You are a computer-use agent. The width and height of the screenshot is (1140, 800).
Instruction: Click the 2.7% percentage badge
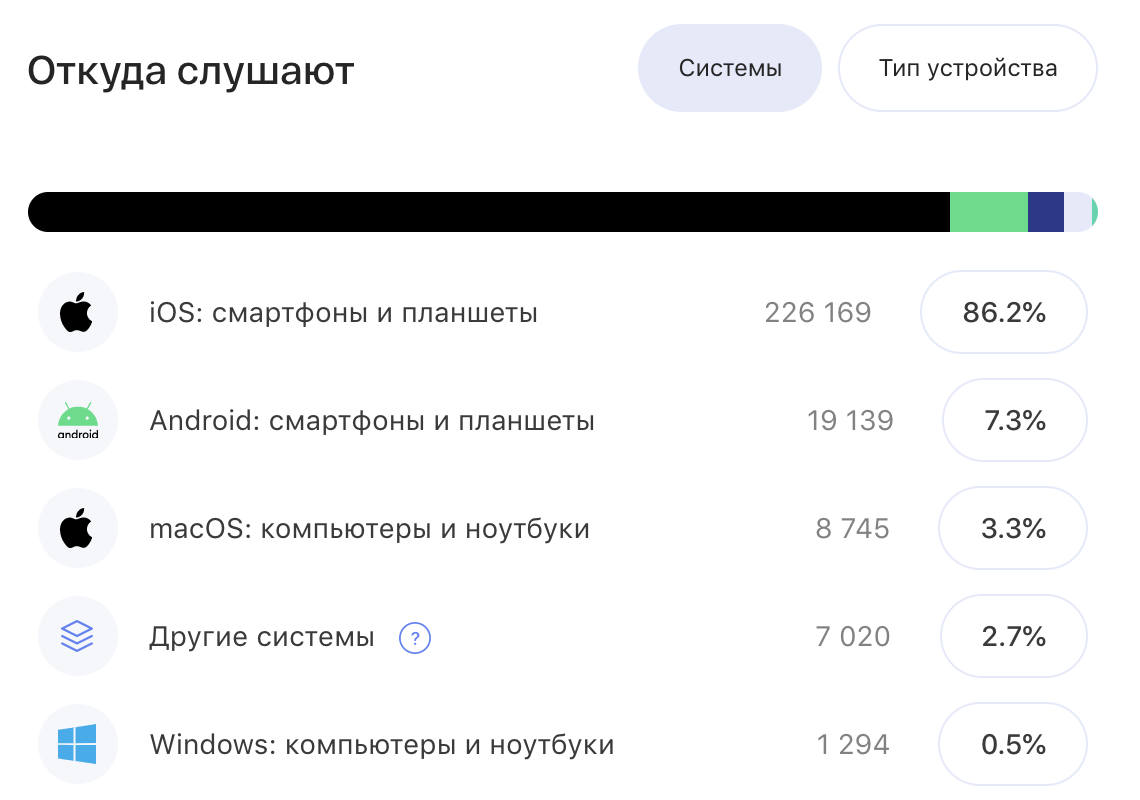[x=1013, y=636]
